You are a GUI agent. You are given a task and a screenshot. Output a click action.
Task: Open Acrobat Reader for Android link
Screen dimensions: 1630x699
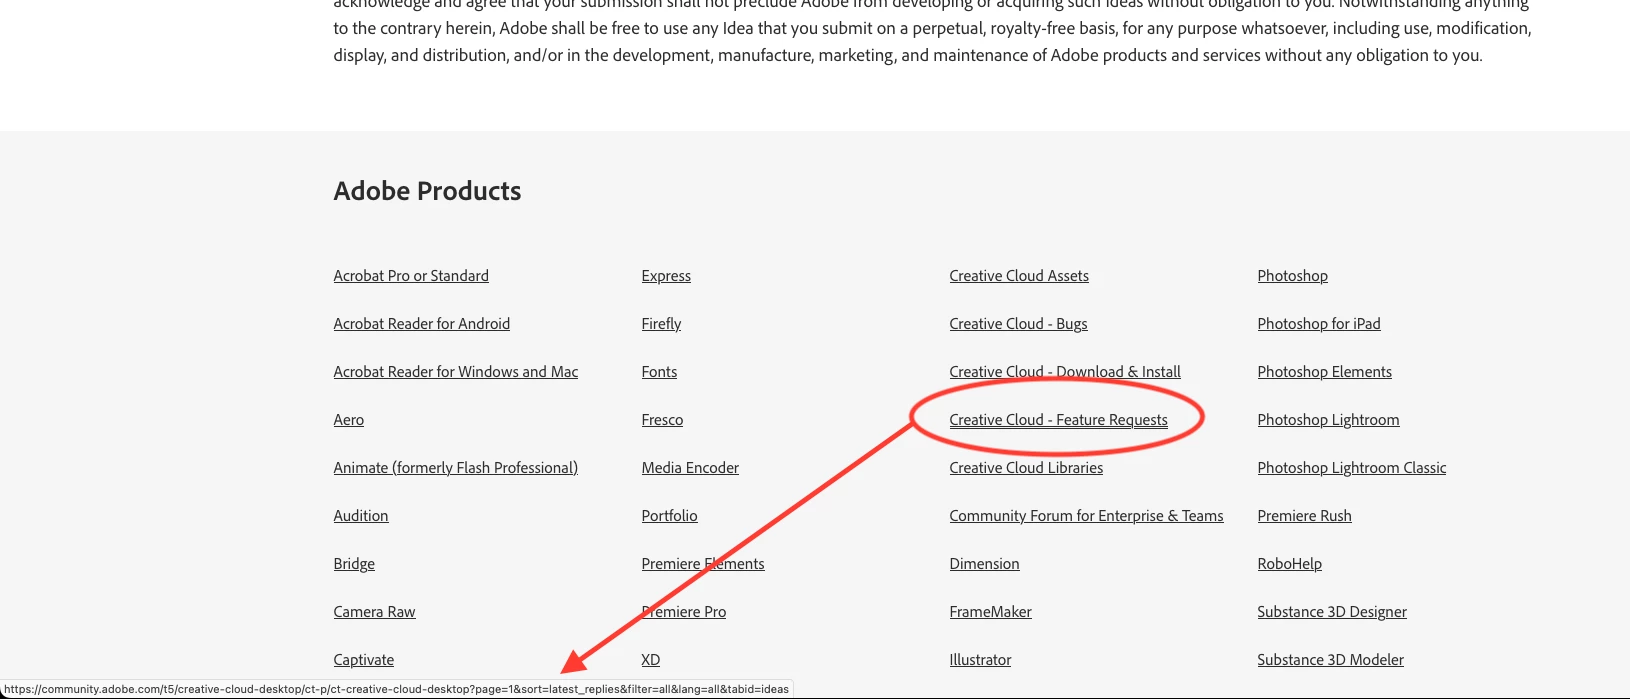click(x=422, y=324)
